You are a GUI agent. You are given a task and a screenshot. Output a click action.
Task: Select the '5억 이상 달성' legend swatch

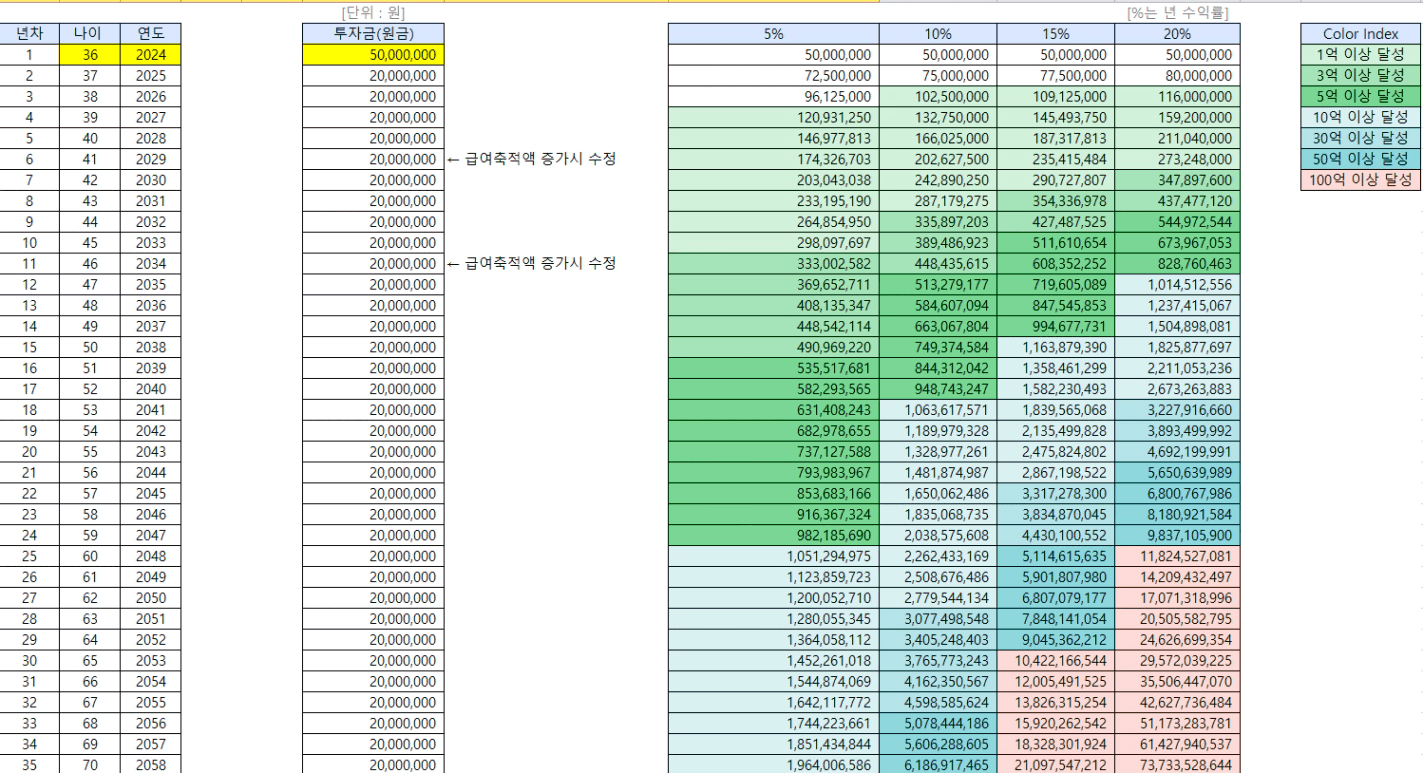[x=1360, y=97]
